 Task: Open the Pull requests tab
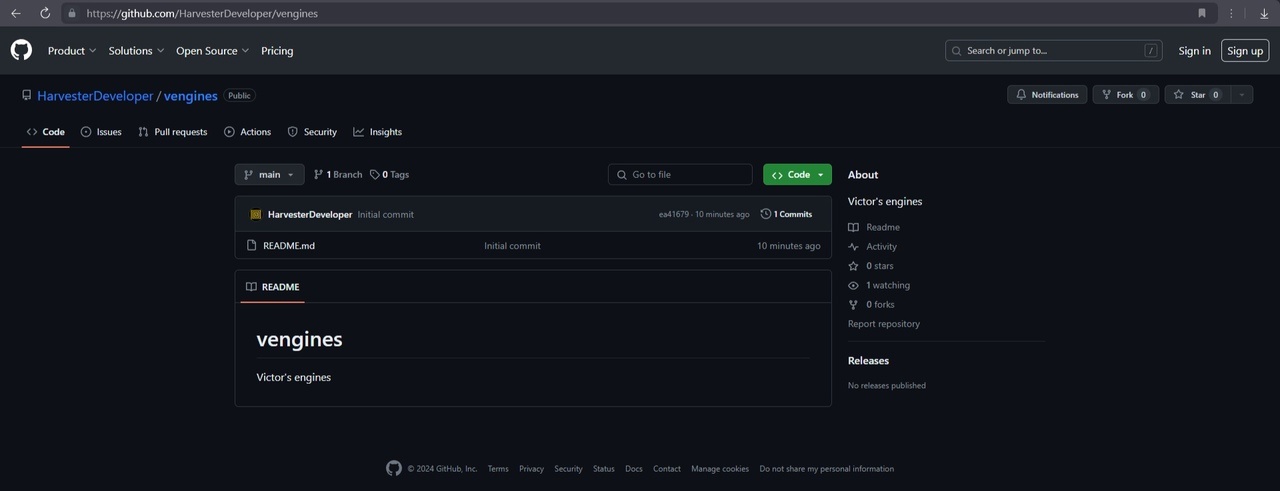[173, 132]
